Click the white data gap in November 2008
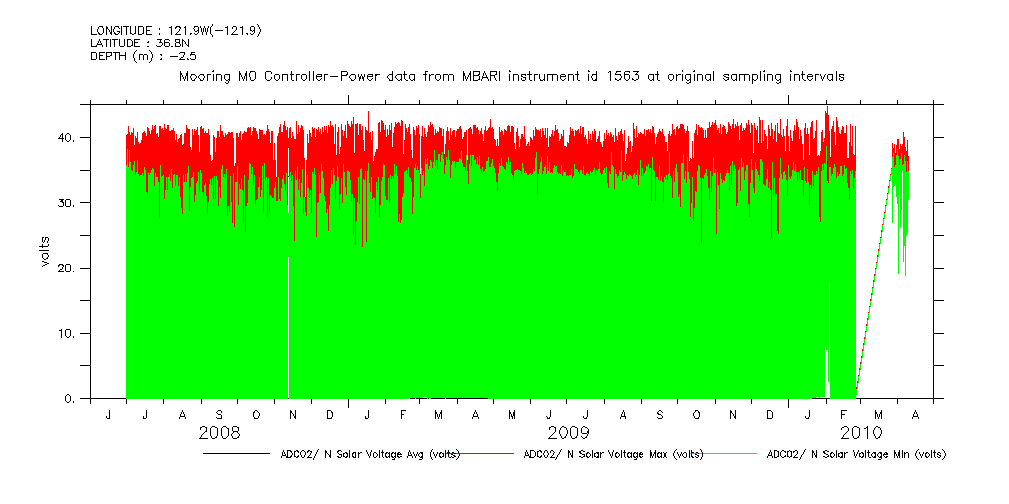This screenshot has width=1009, height=504. pyautogui.click(x=289, y=330)
